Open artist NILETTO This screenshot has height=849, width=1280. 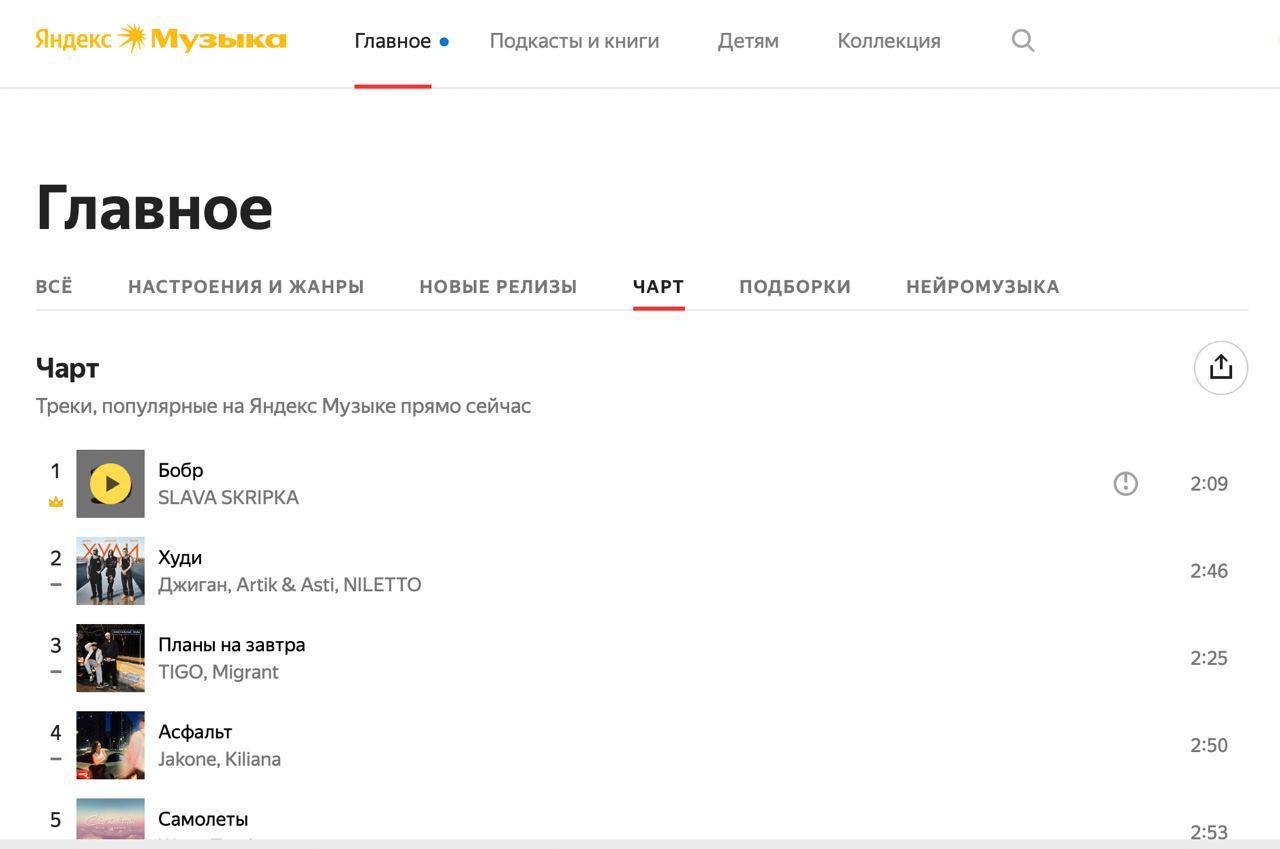[382, 584]
